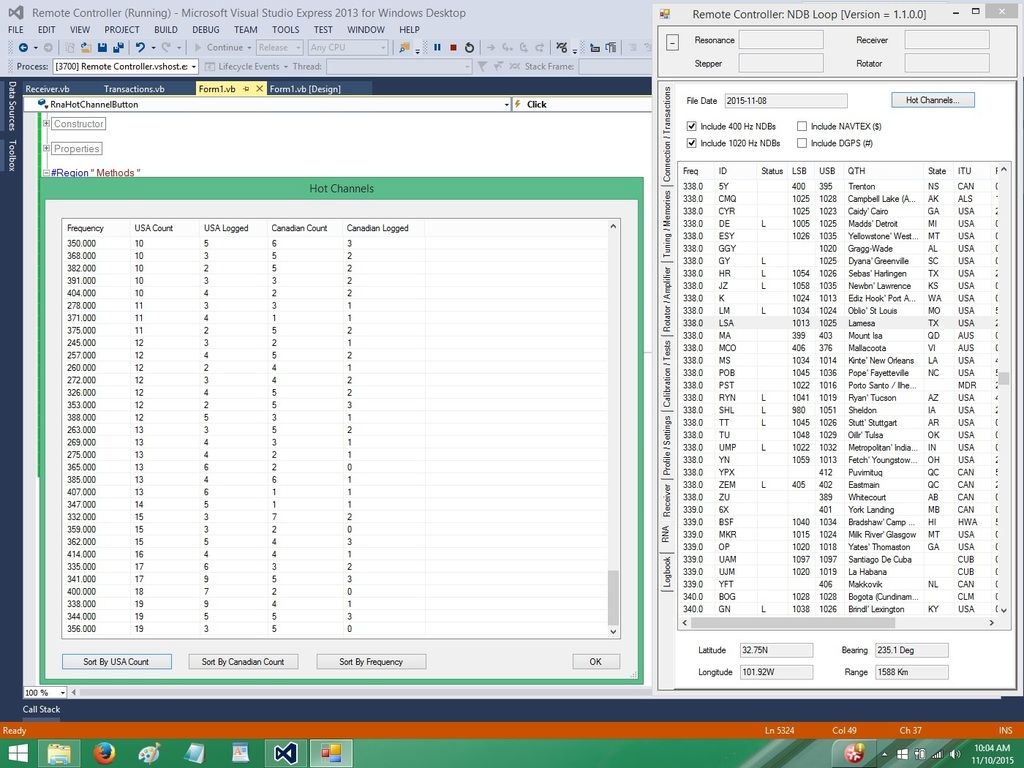Click the Undo arrow icon
Screen dimensions: 1024x768
pos(140,48)
